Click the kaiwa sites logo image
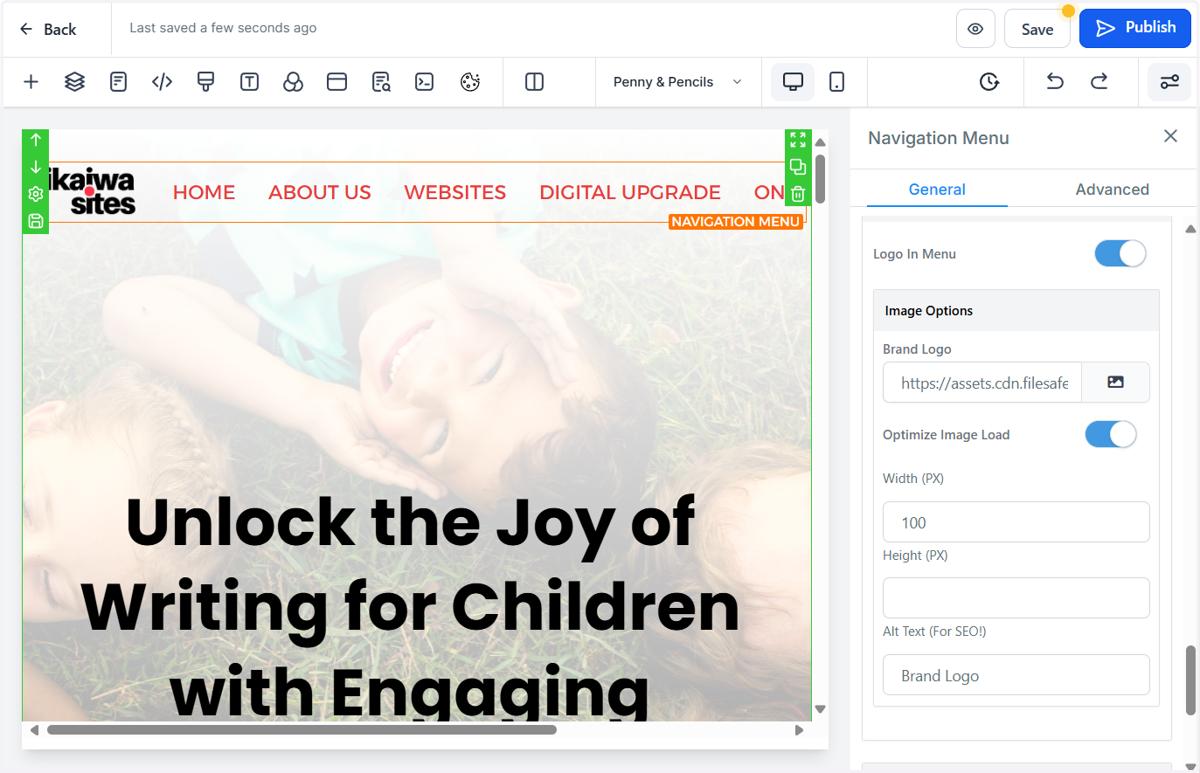The width and height of the screenshot is (1200, 773). [92, 192]
